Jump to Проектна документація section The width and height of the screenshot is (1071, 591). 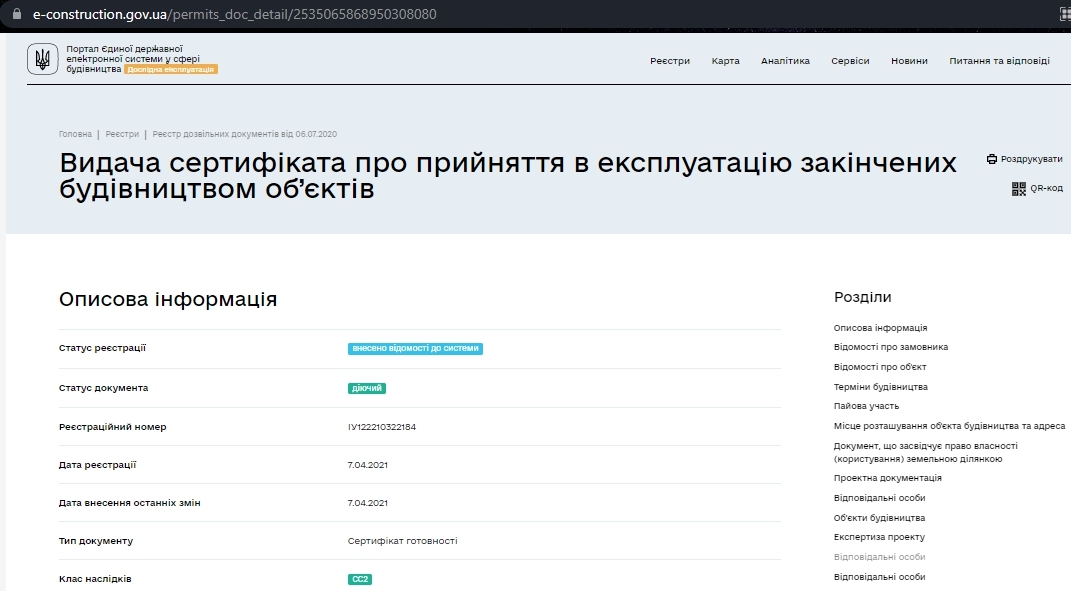[887, 478]
